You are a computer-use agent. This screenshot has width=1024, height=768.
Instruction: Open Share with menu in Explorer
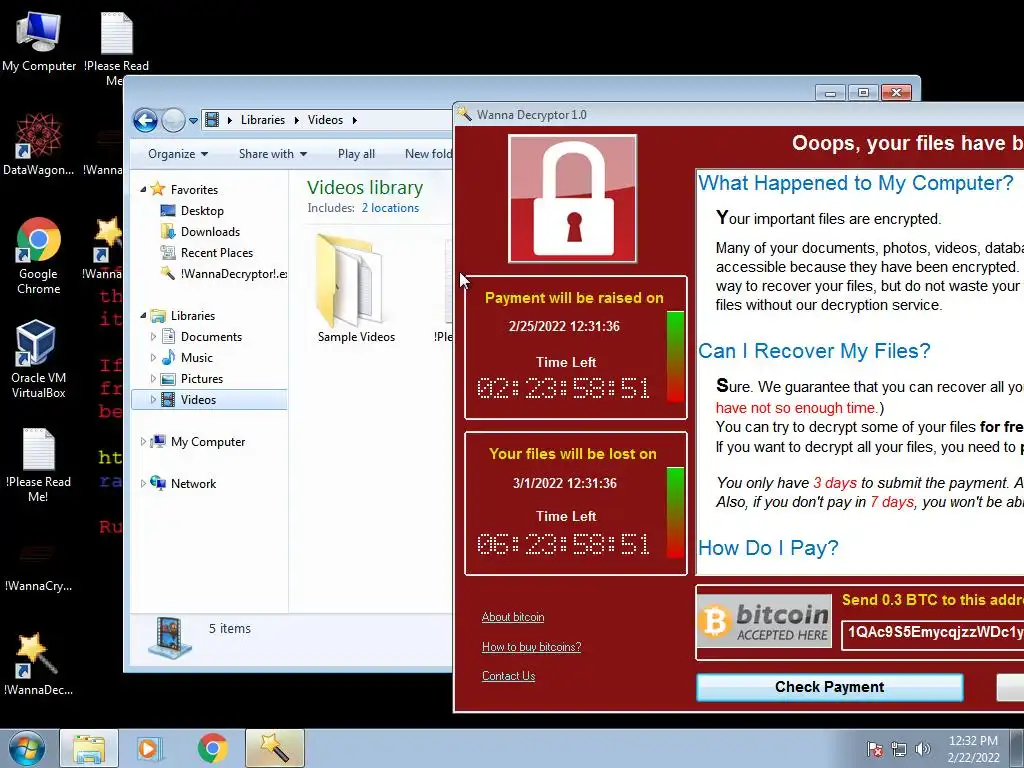coord(272,154)
